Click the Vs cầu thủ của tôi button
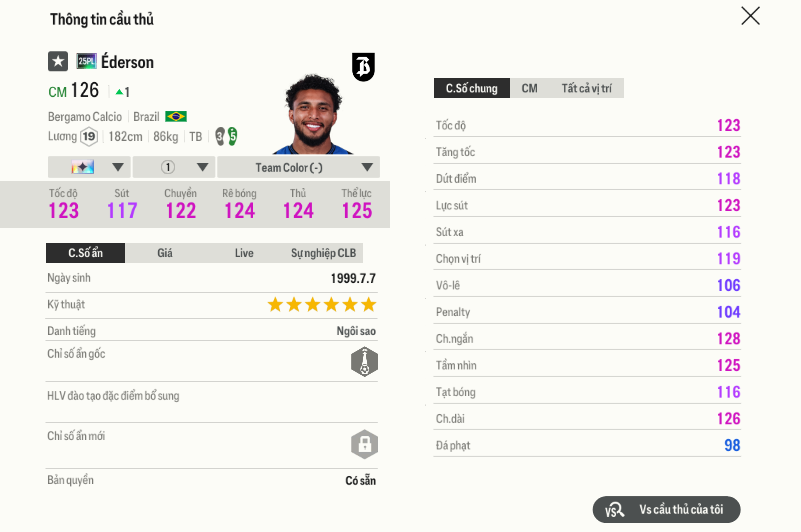Screen dimensions: 801x532 [x=667, y=510]
